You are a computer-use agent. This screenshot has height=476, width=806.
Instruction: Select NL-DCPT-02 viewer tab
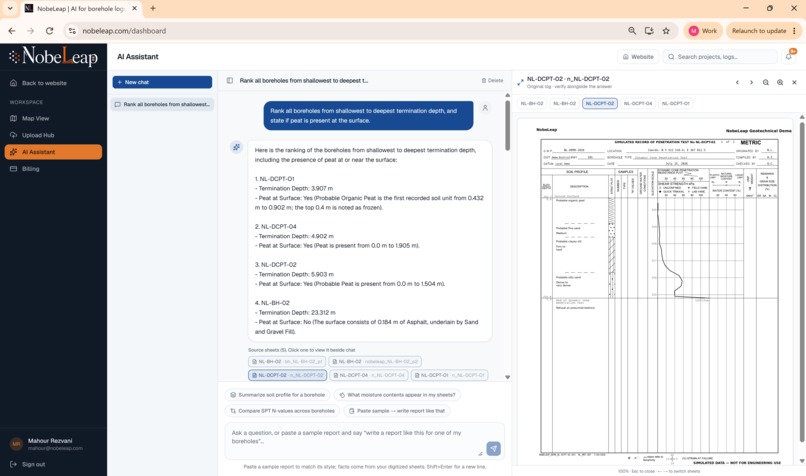[x=600, y=103]
